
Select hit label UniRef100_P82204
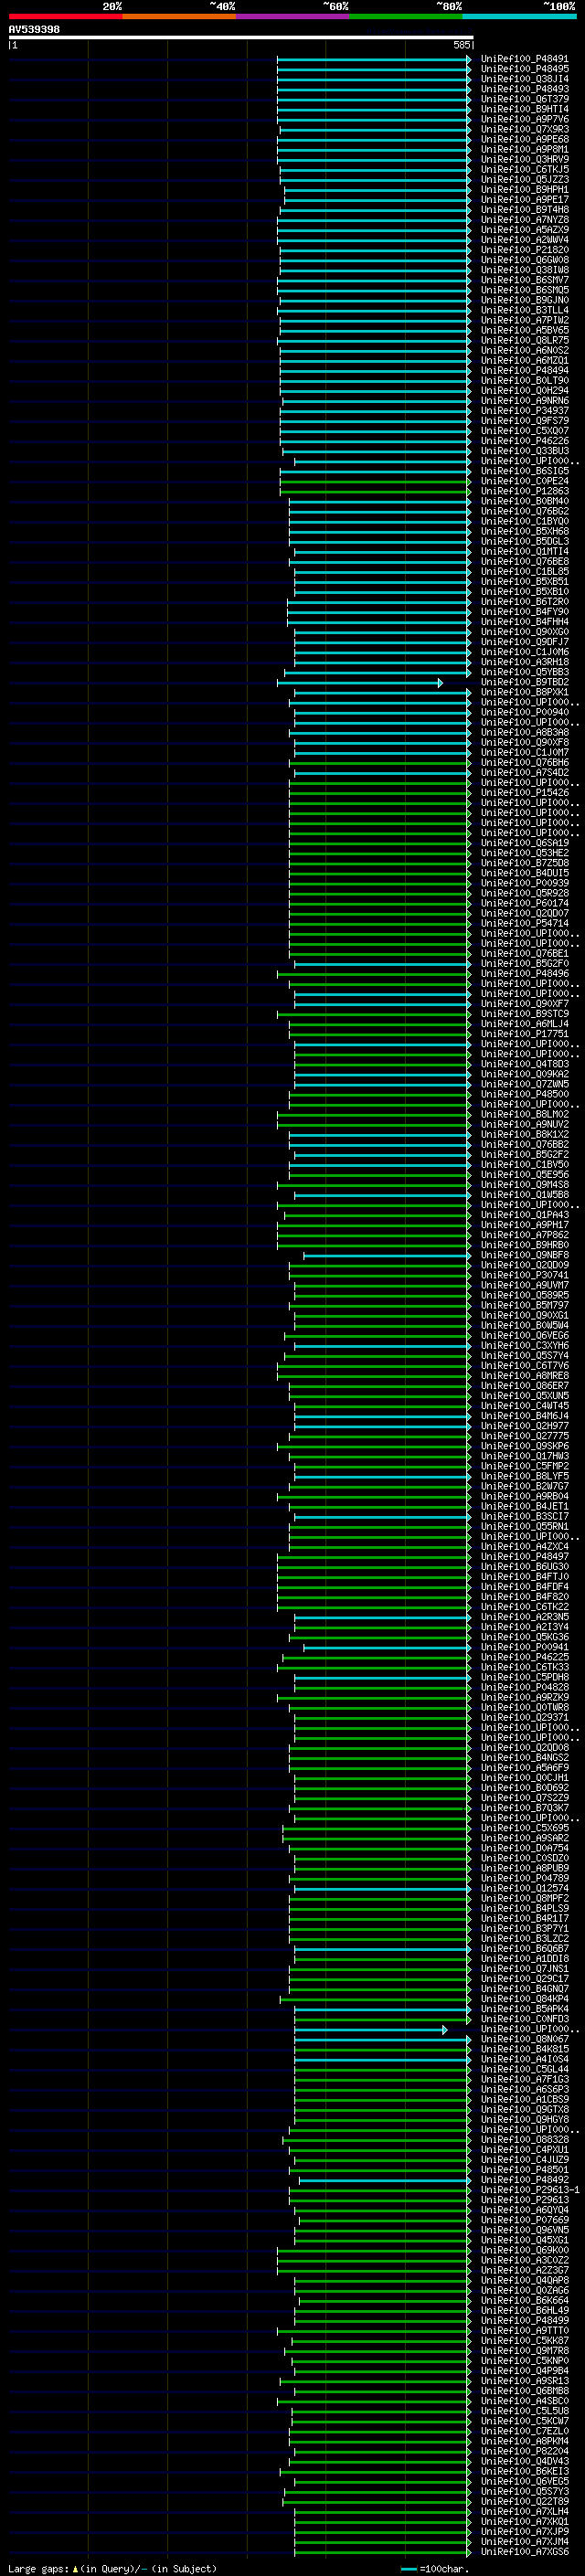[x=525, y=2451]
